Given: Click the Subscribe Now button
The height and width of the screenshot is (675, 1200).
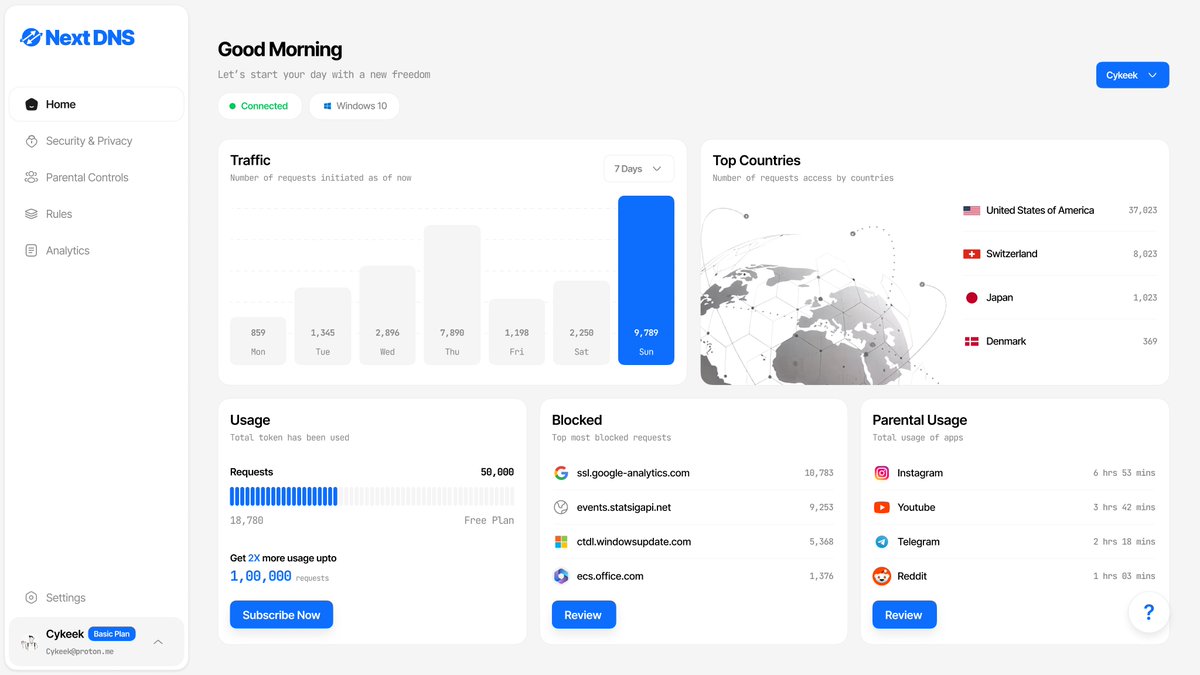Looking at the screenshot, I should pos(281,615).
